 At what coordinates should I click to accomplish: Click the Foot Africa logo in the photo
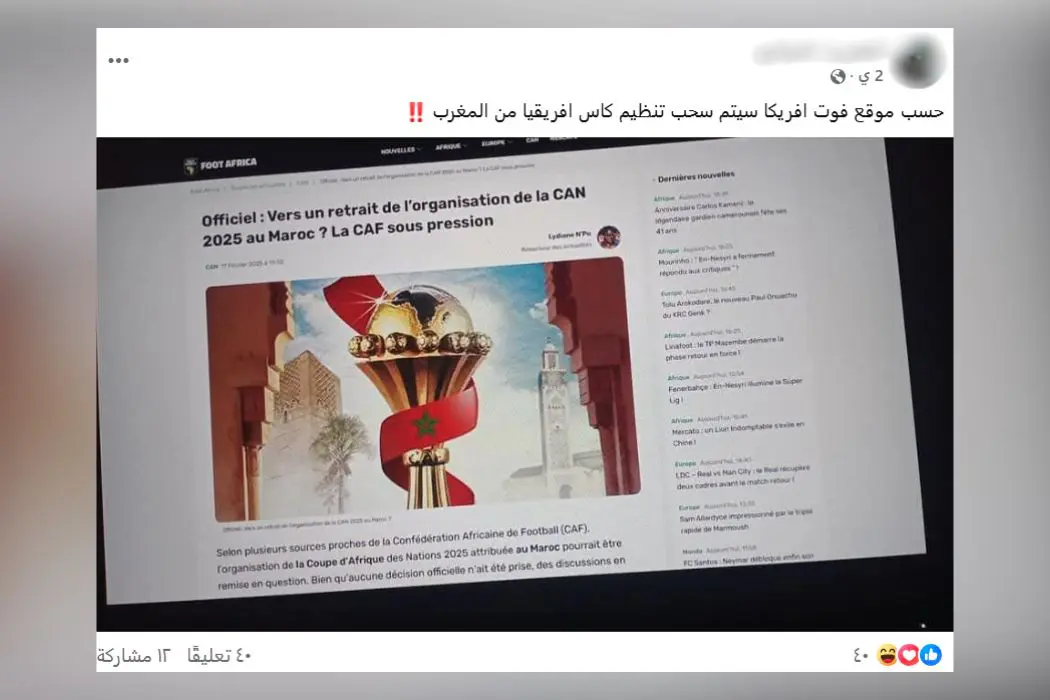pyautogui.click(x=220, y=165)
